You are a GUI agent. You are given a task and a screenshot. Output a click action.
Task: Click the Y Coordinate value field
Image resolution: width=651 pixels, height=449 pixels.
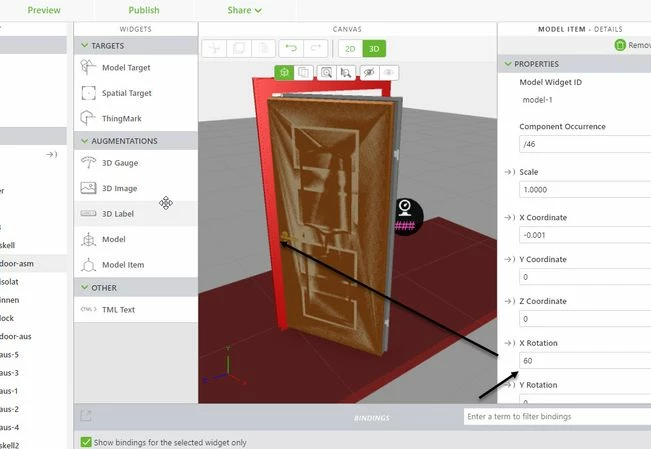585,277
